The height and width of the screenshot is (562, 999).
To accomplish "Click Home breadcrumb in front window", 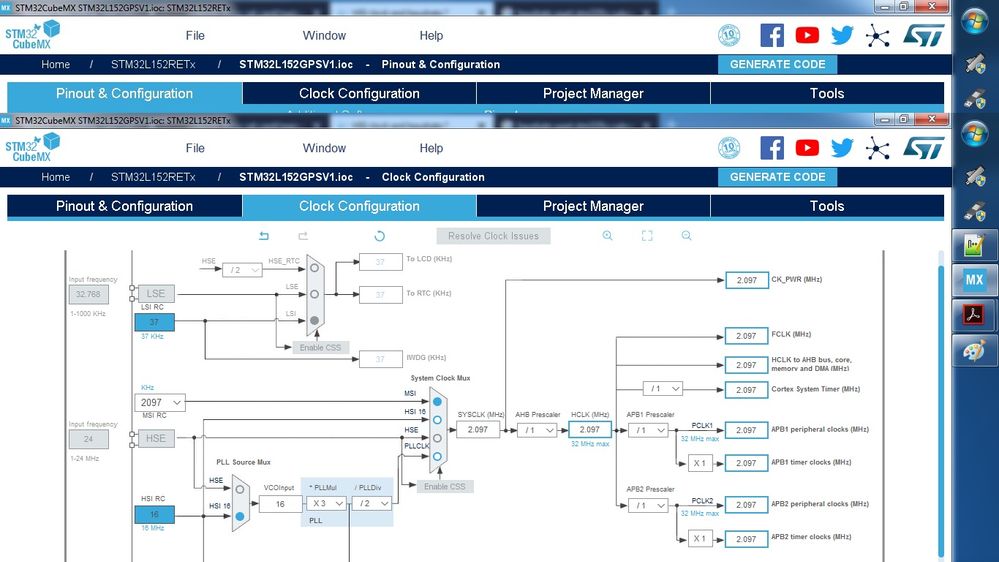I will coord(55,177).
